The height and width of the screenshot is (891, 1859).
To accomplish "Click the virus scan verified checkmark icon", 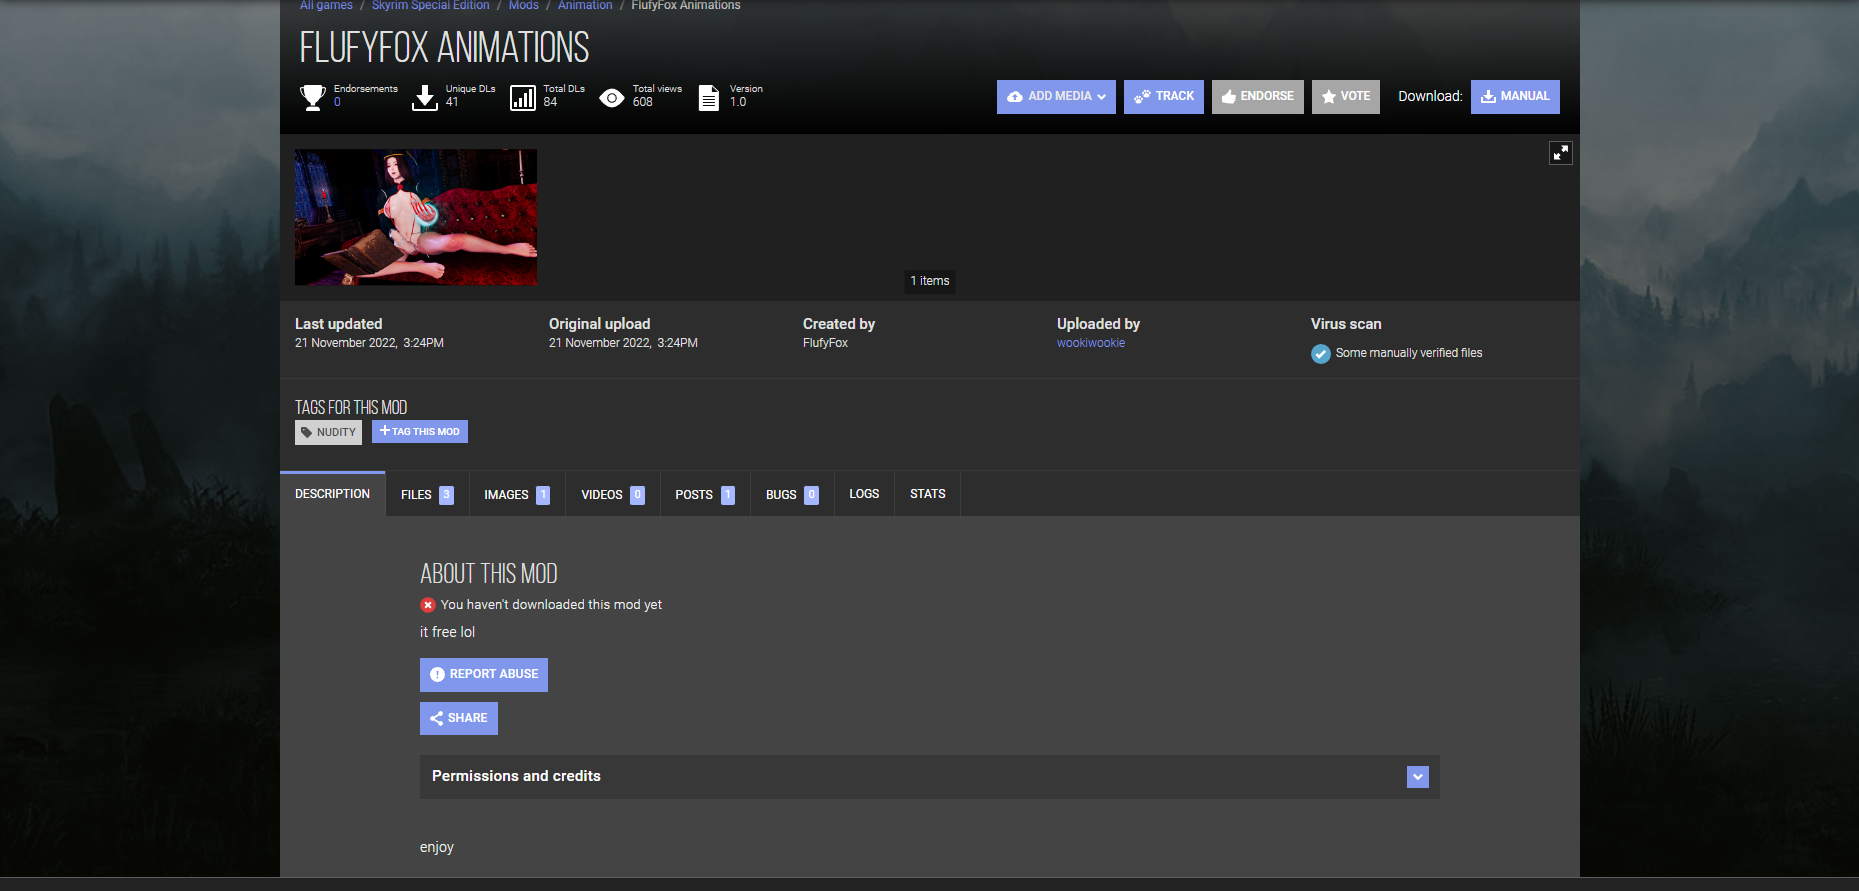I will coord(1321,354).
